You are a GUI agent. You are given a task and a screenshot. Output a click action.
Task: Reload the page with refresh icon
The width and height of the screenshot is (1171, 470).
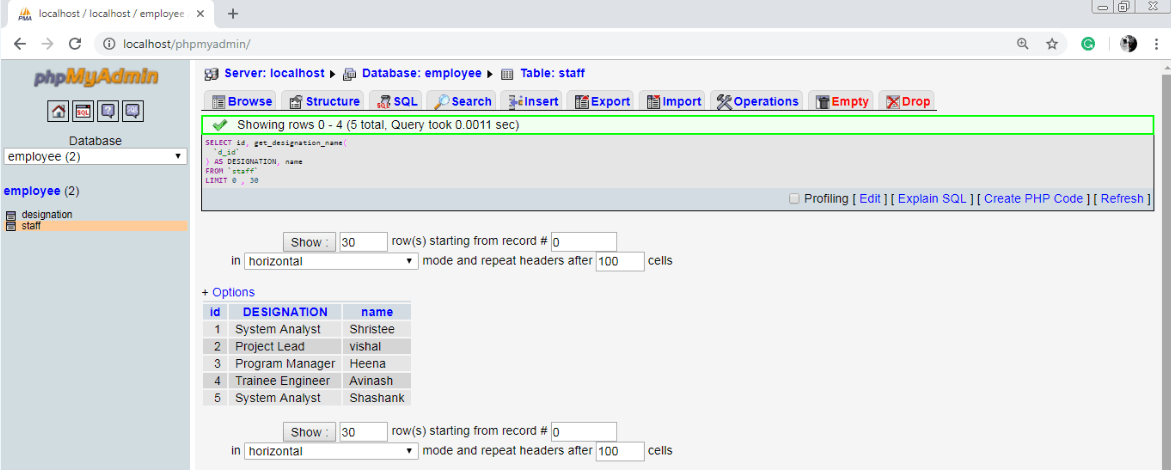coord(75,44)
